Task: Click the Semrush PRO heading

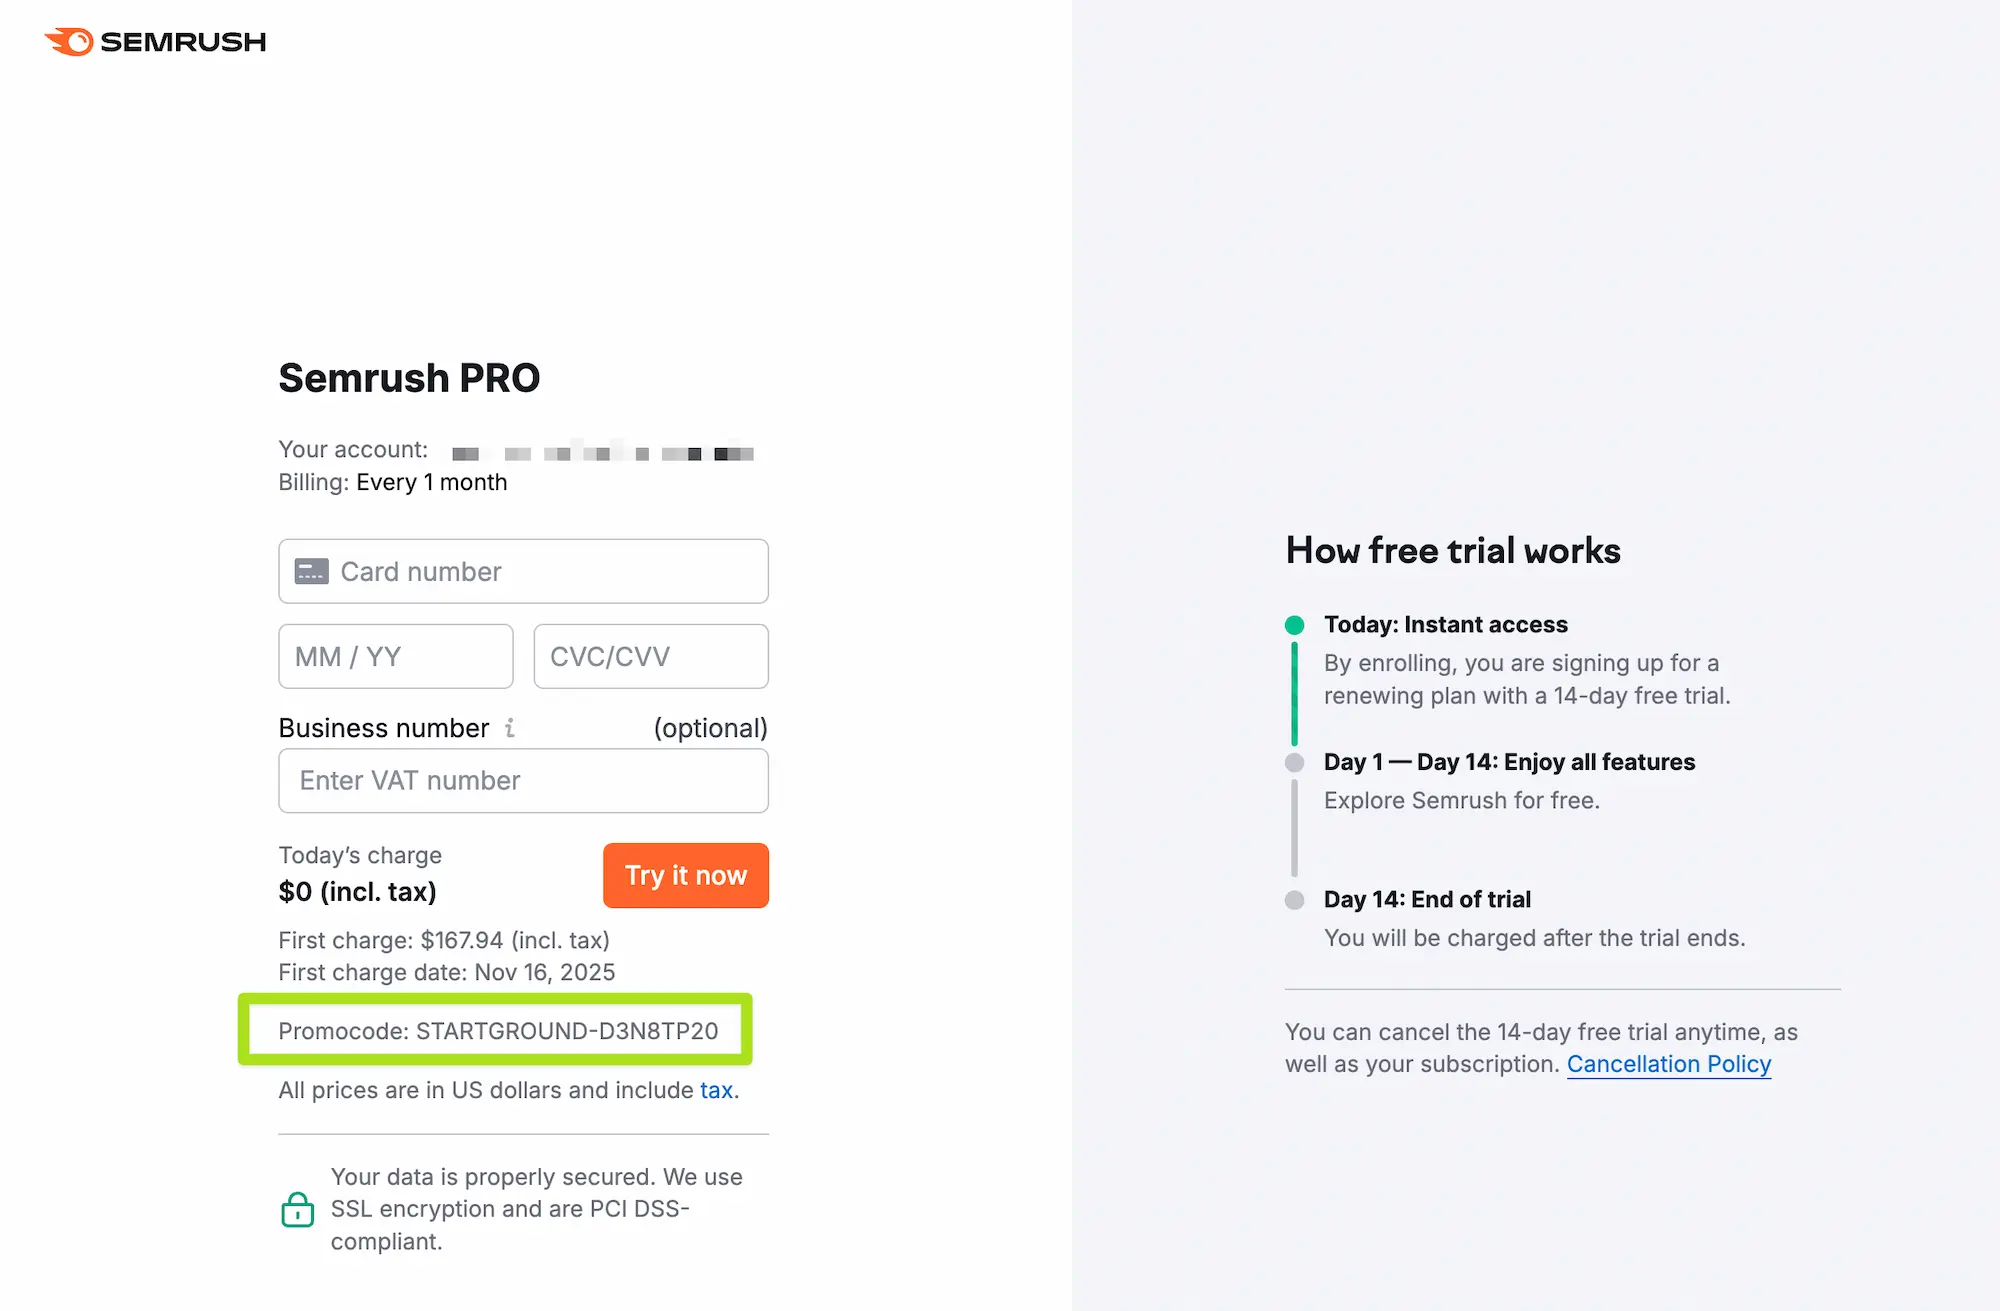Action: (x=408, y=377)
